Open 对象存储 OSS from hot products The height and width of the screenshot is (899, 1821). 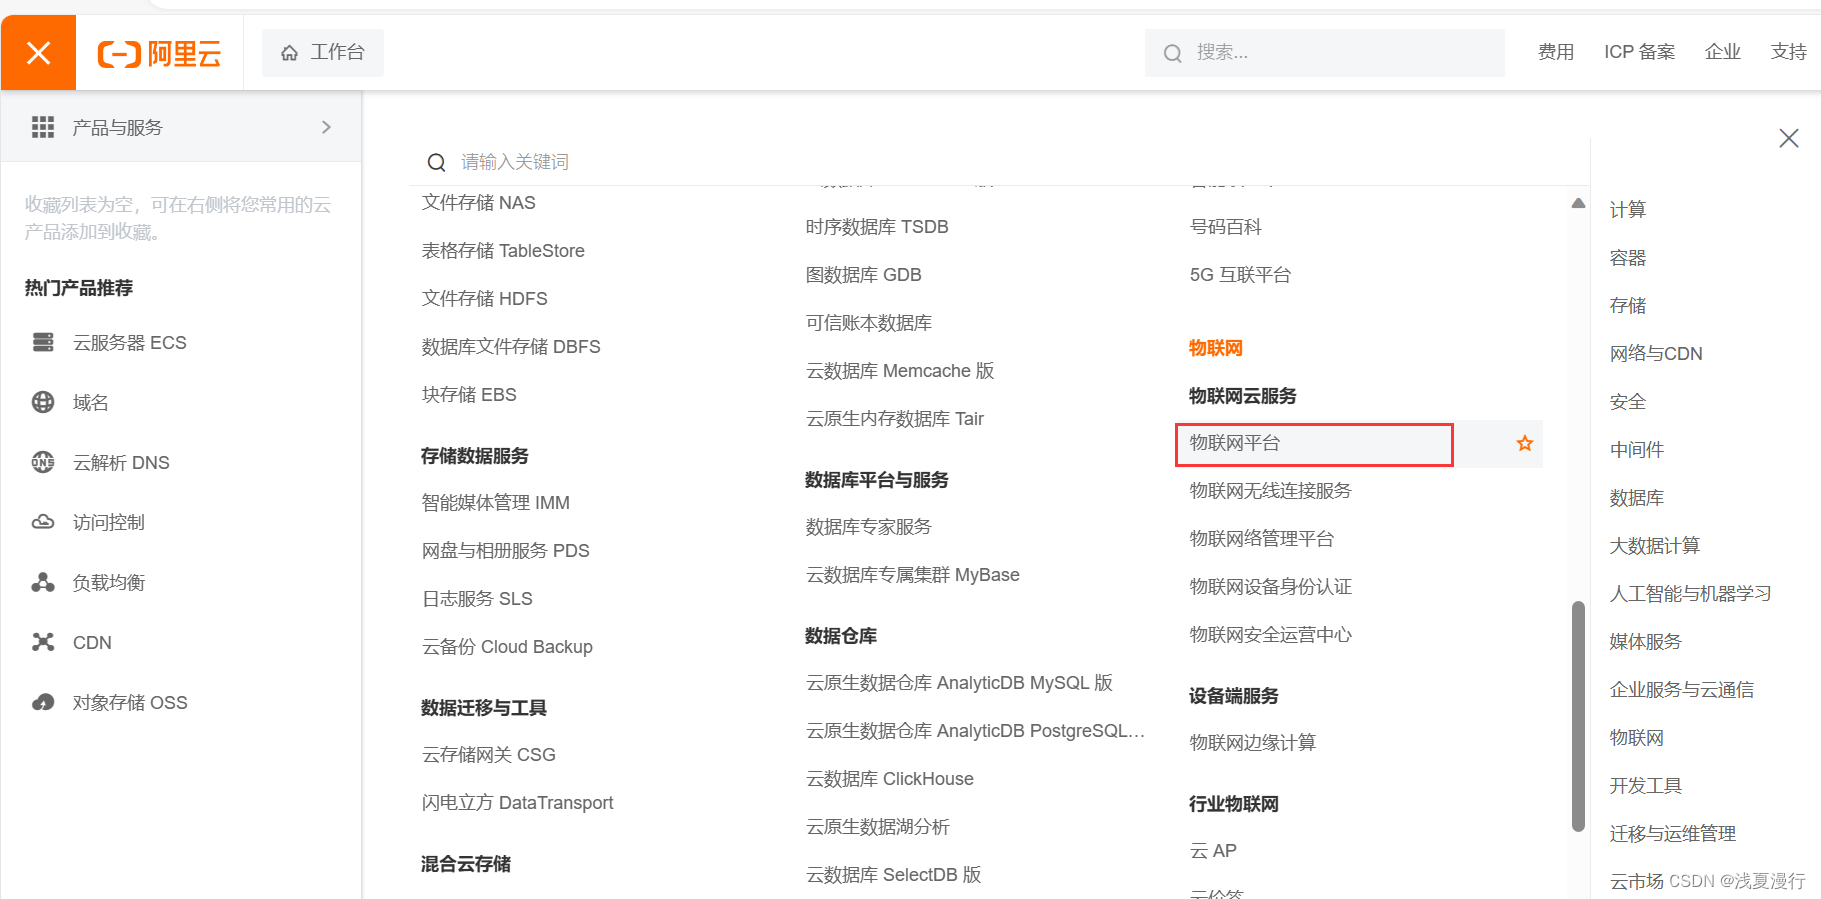point(130,702)
